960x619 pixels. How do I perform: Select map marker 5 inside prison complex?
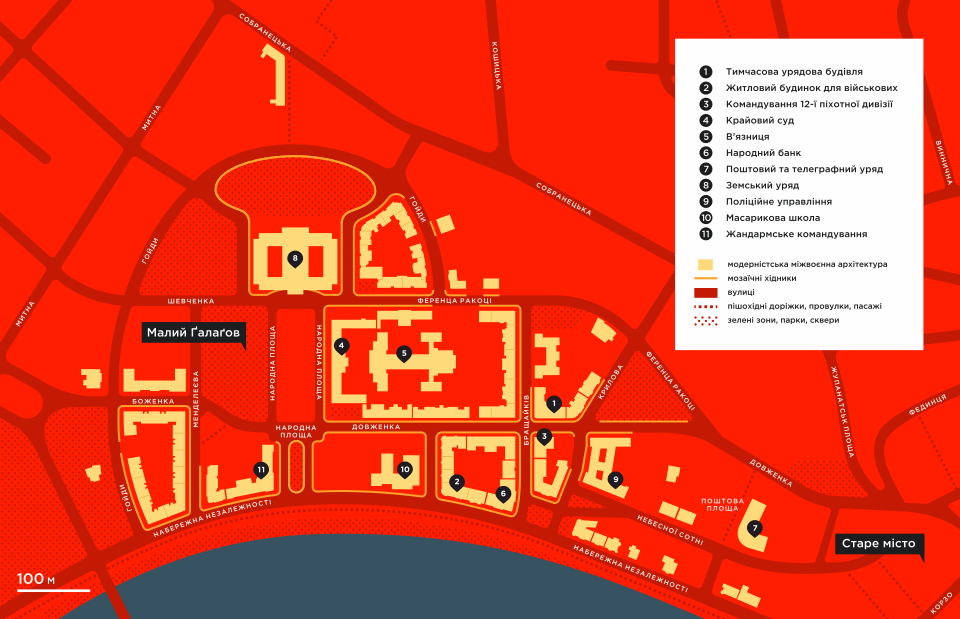tap(404, 352)
